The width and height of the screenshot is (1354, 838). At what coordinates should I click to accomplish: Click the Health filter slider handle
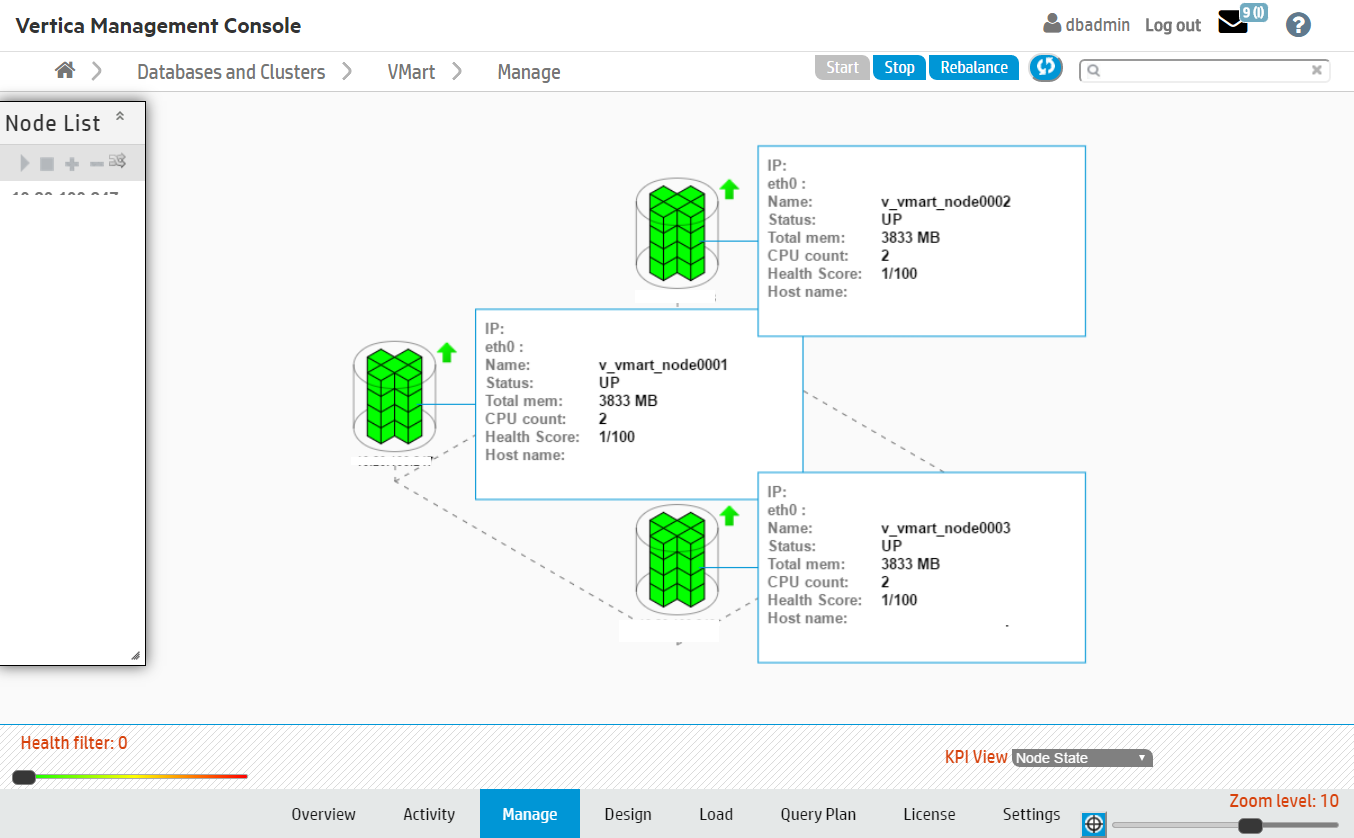pyautogui.click(x=24, y=777)
